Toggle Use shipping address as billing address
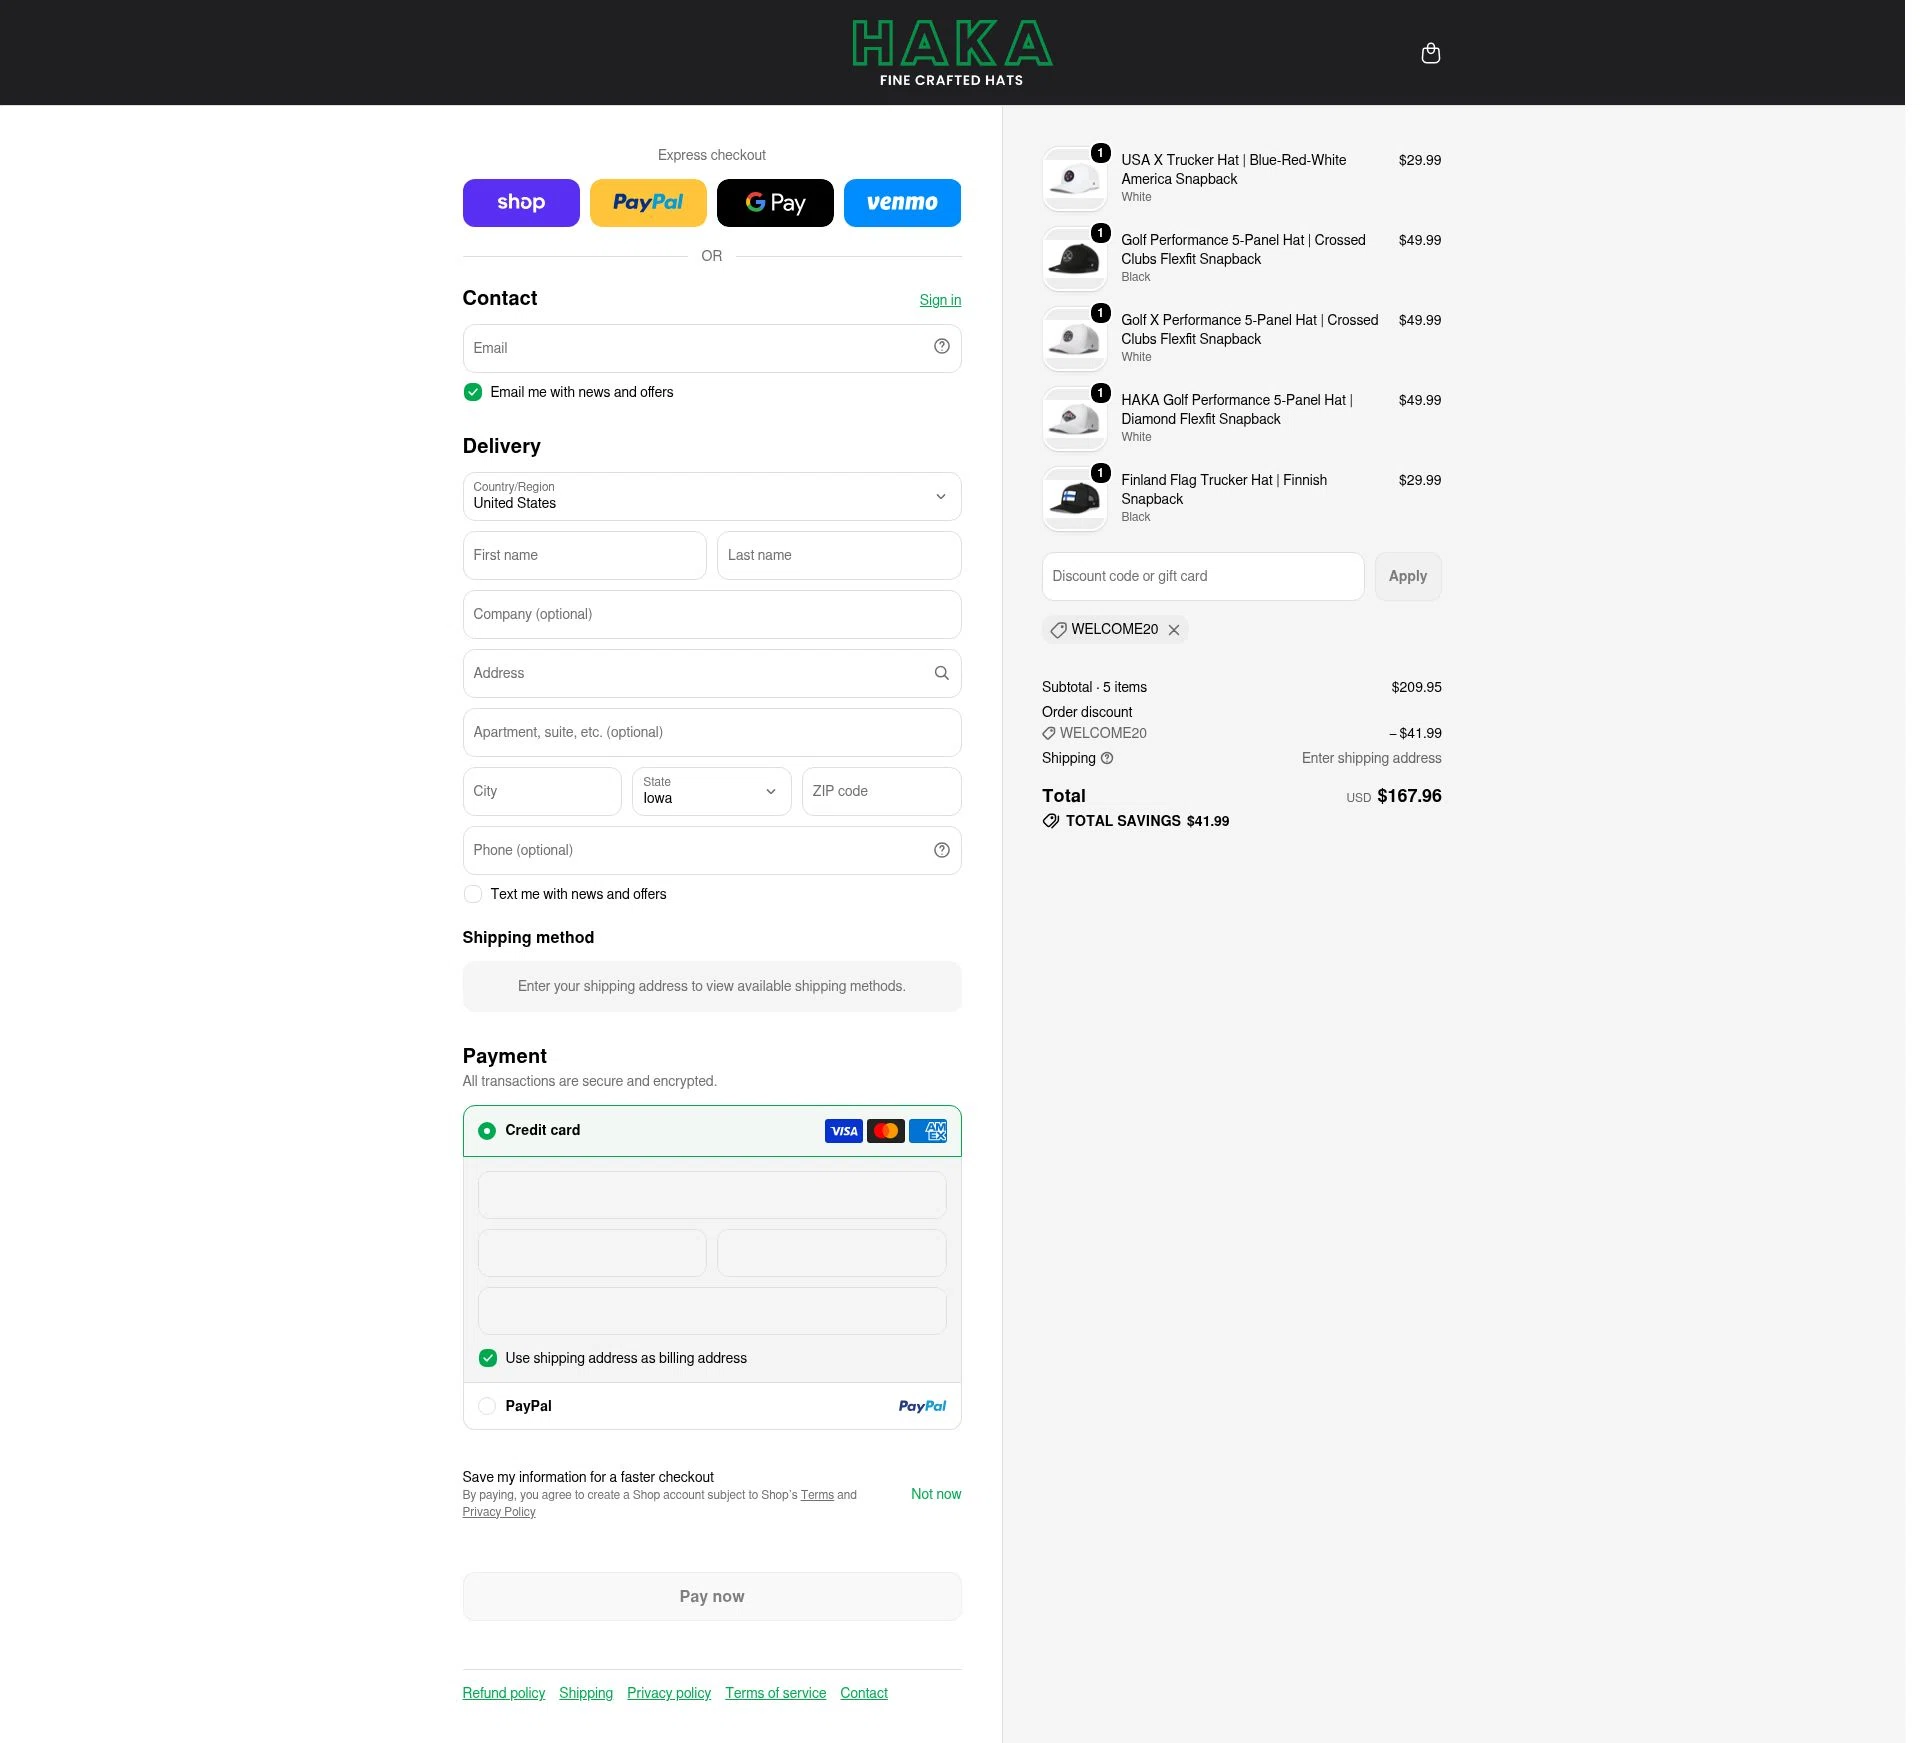 [488, 1358]
